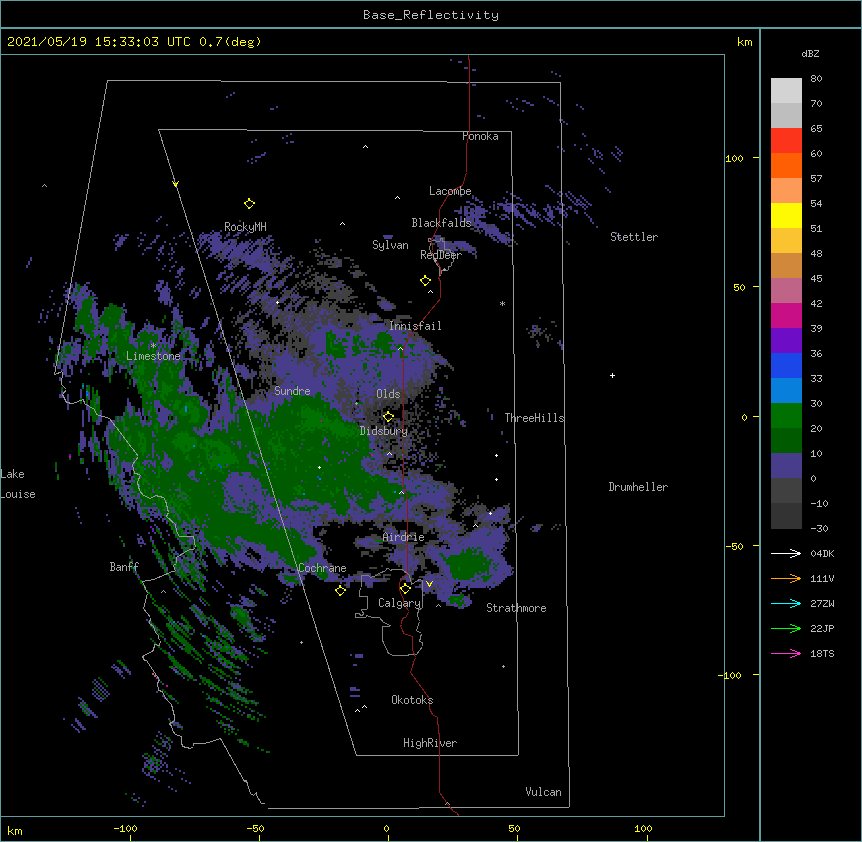Pick the yellow diamond marker between Olds and Didsbury
The image size is (862, 842).
point(388,417)
